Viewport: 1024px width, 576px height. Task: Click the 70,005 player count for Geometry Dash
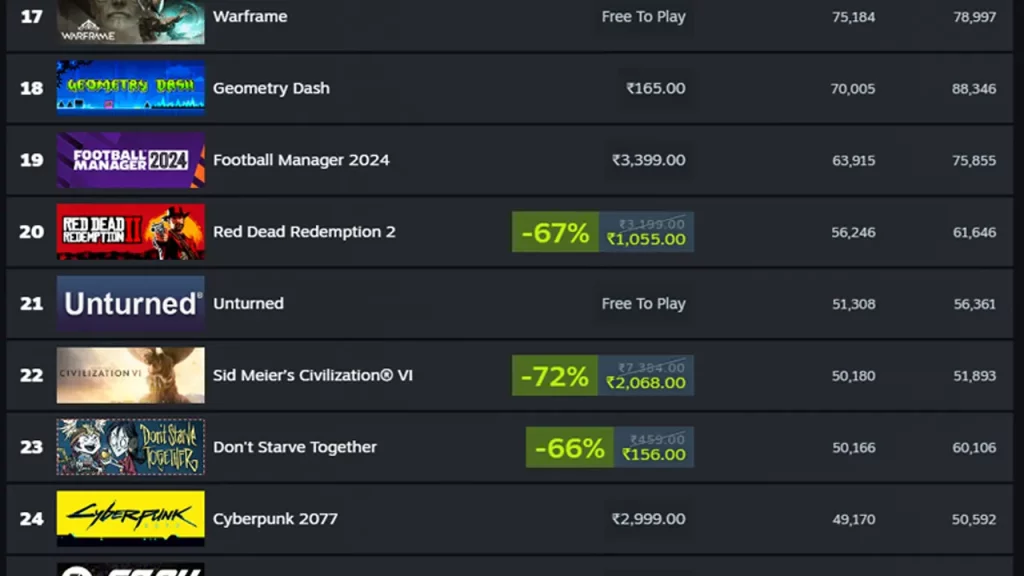(x=854, y=88)
